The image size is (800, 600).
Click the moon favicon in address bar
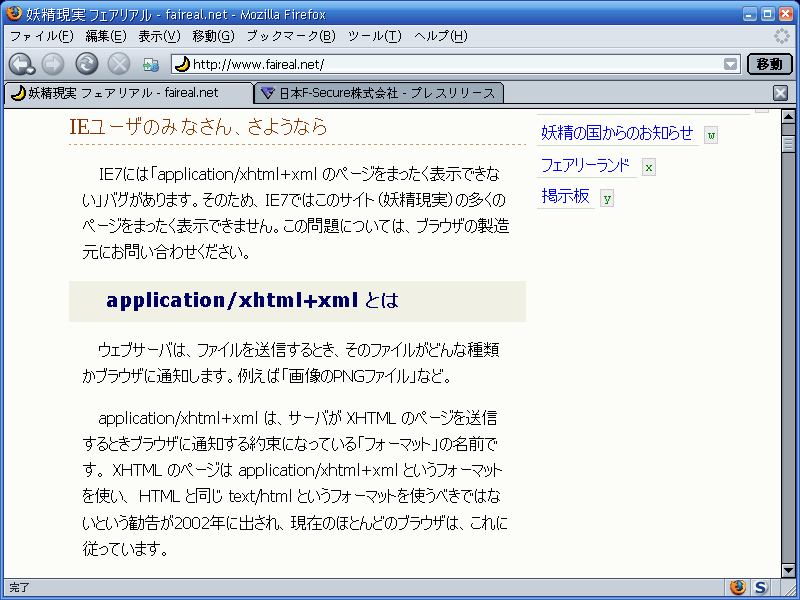click(182, 64)
